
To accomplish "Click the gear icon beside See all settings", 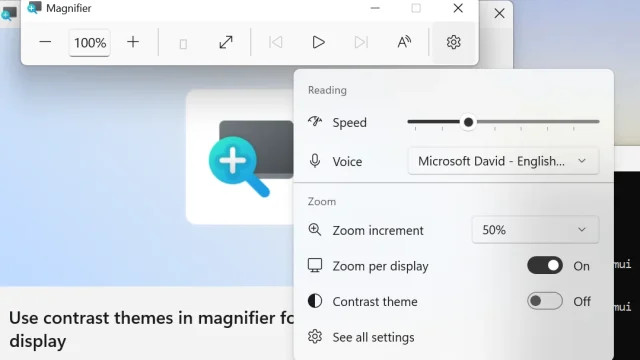I will click(315, 337).
